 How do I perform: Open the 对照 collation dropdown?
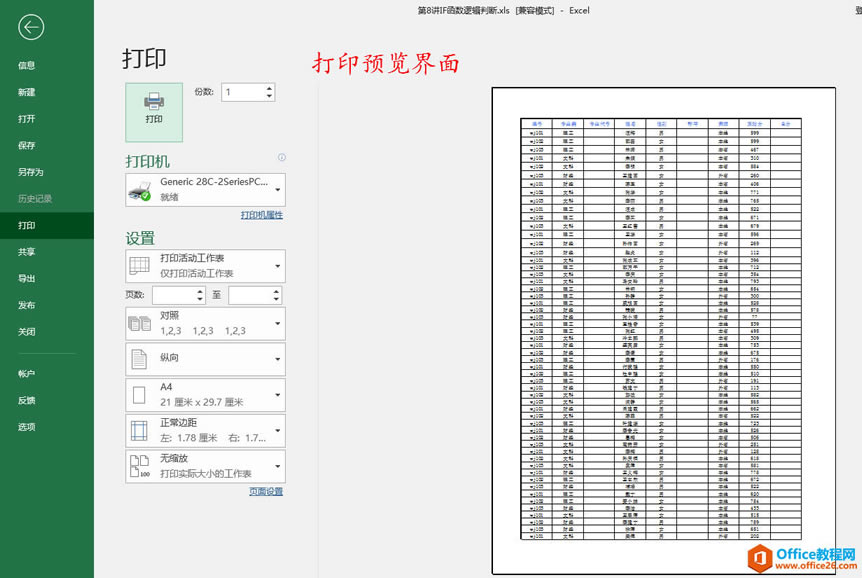coord(205,323)
